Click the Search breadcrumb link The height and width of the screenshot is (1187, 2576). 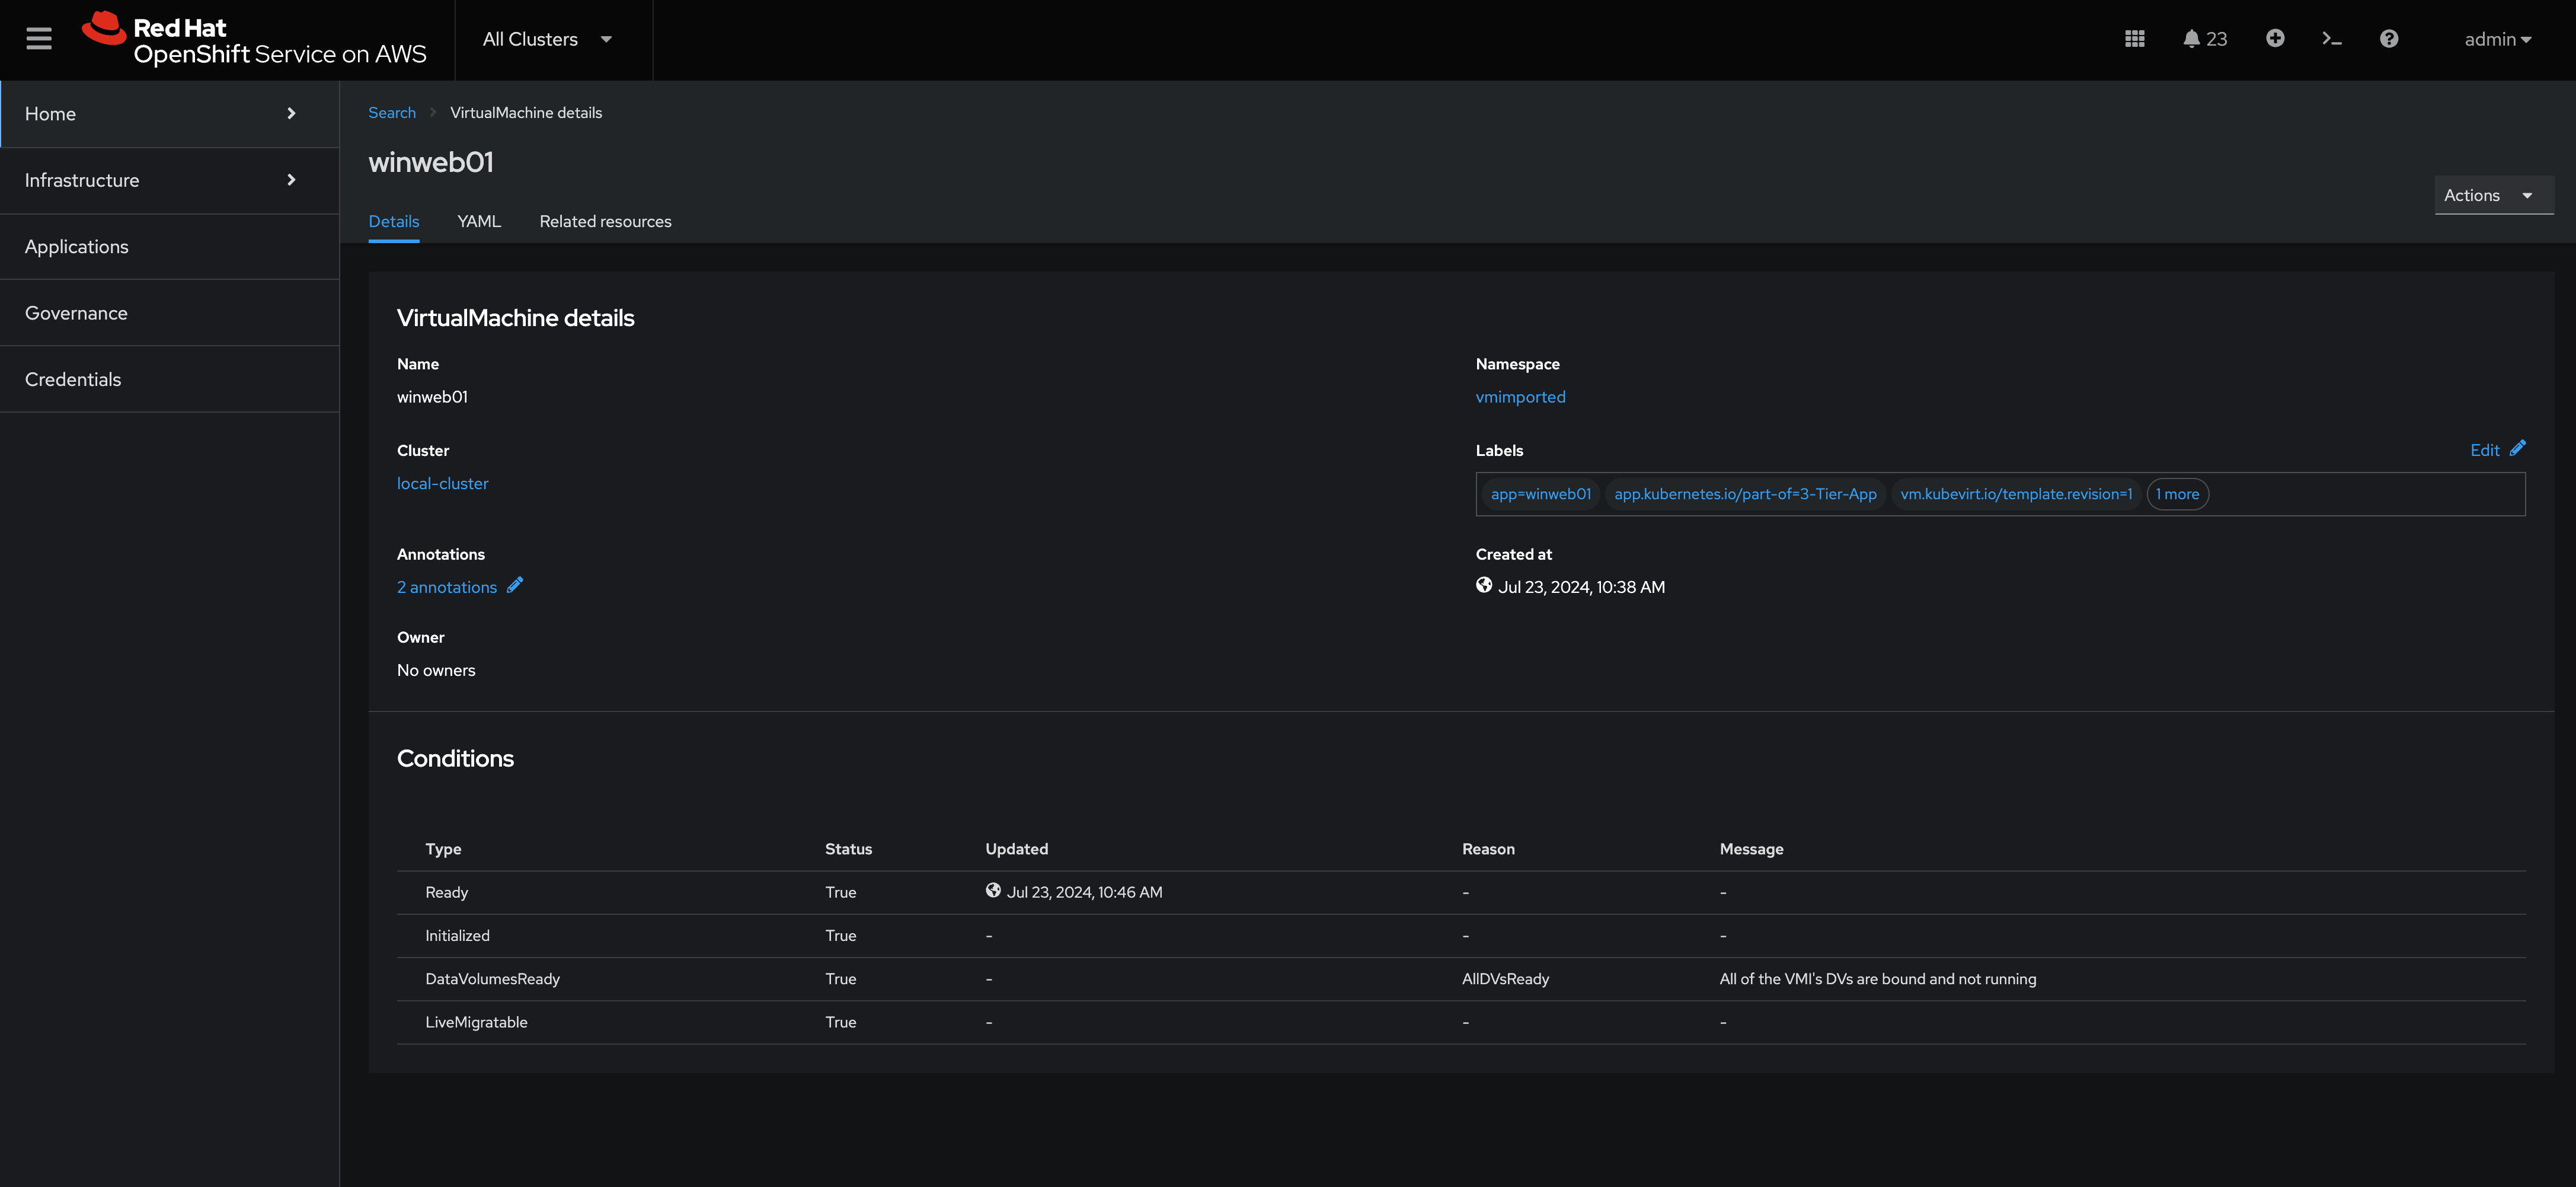click(x=392, y=112)
